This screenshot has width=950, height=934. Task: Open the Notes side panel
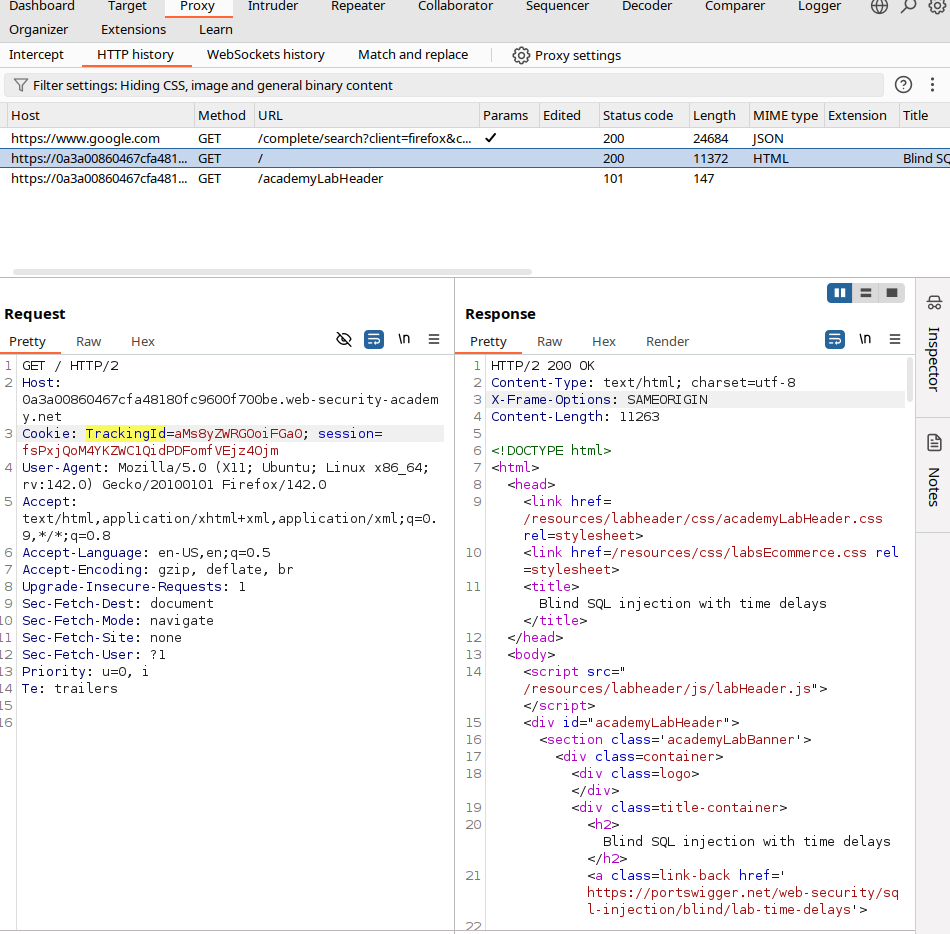pyautogui.click(x=934, y=471)
